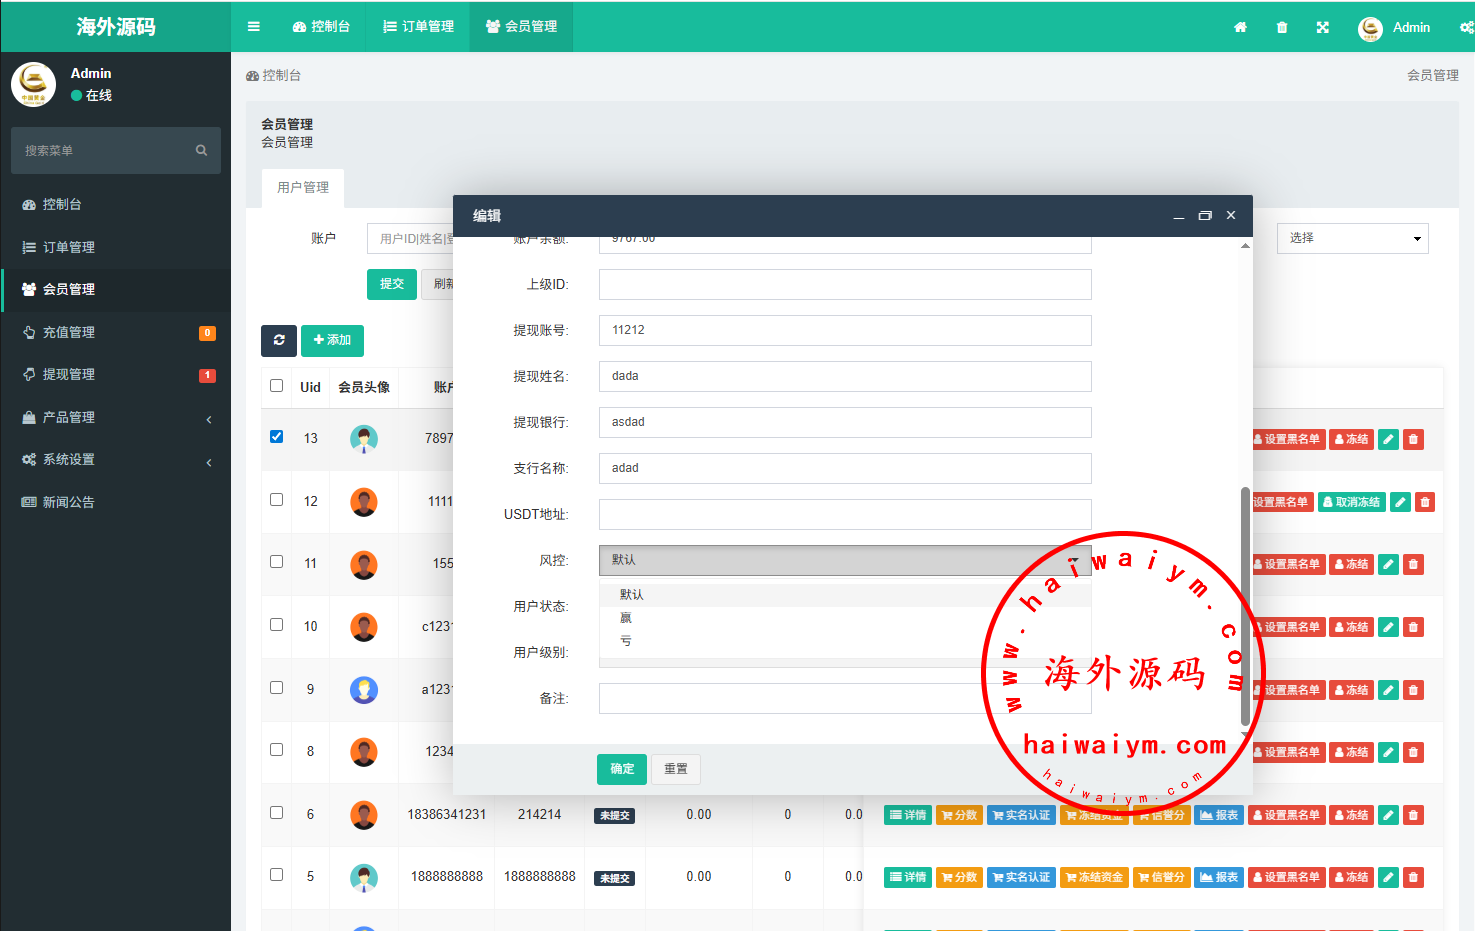Toggle the select-all checkbox in table header
This screenshot has width=1475, height=931.
coord(277,386)
